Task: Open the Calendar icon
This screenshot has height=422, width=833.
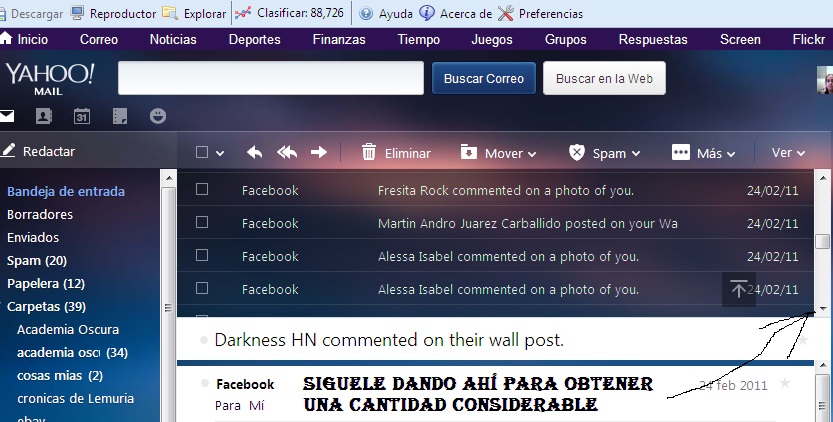Action: [82, 116]
